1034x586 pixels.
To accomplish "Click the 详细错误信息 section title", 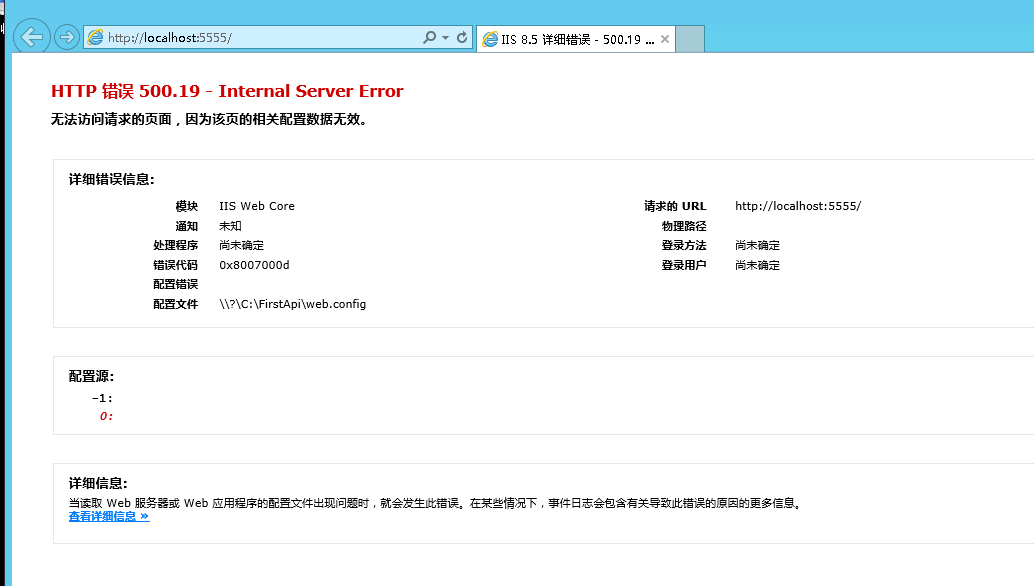I will coord(111,179).
